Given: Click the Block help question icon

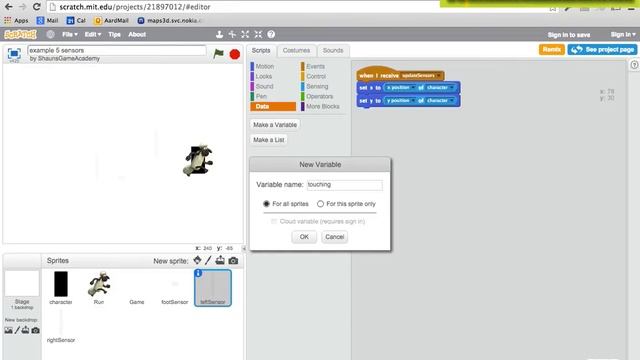Looking at the screenshot, I should click(271, 35).
